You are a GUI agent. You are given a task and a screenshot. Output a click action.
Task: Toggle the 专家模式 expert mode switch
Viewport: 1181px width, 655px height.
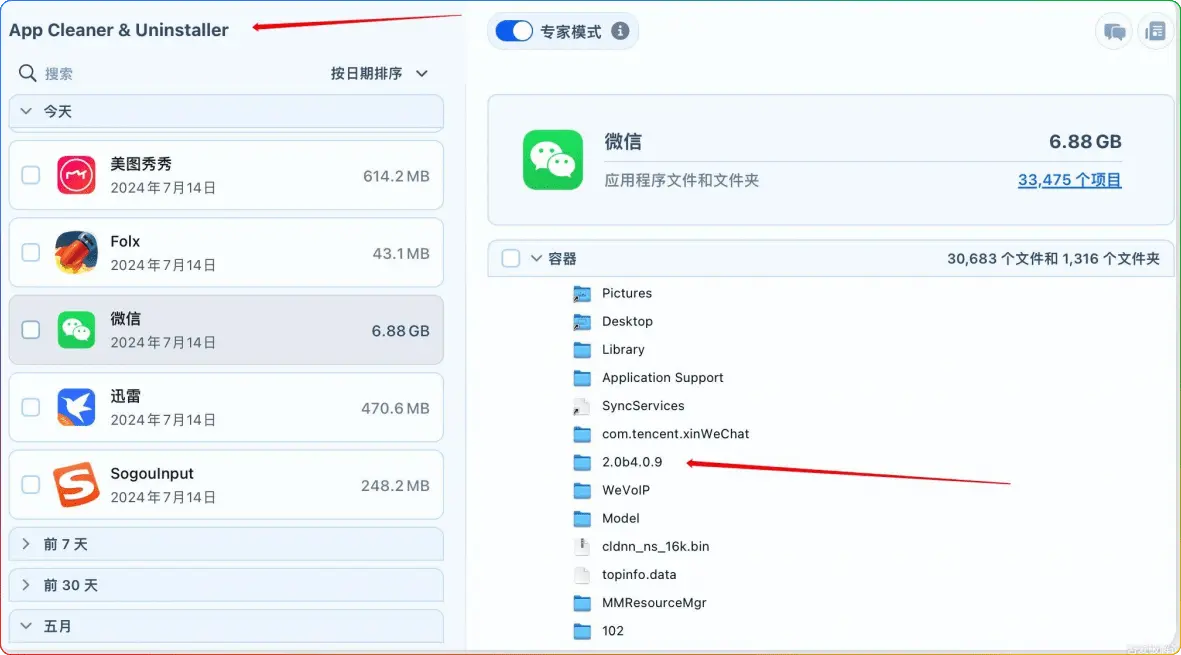tap(514, 31)
